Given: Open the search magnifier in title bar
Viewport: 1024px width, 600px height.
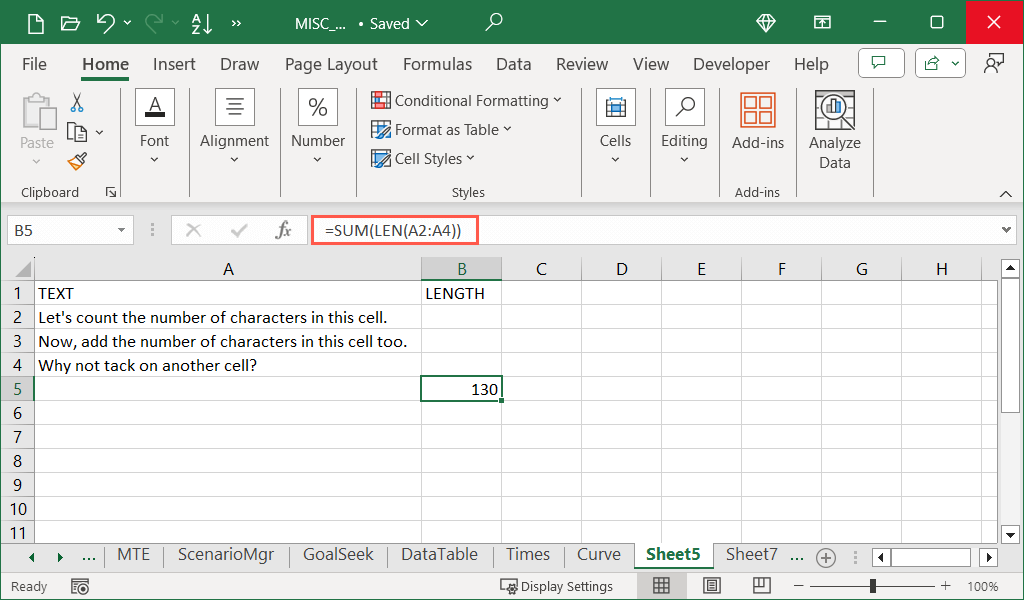Looking at the screenshot, I should tap(494, 22).
